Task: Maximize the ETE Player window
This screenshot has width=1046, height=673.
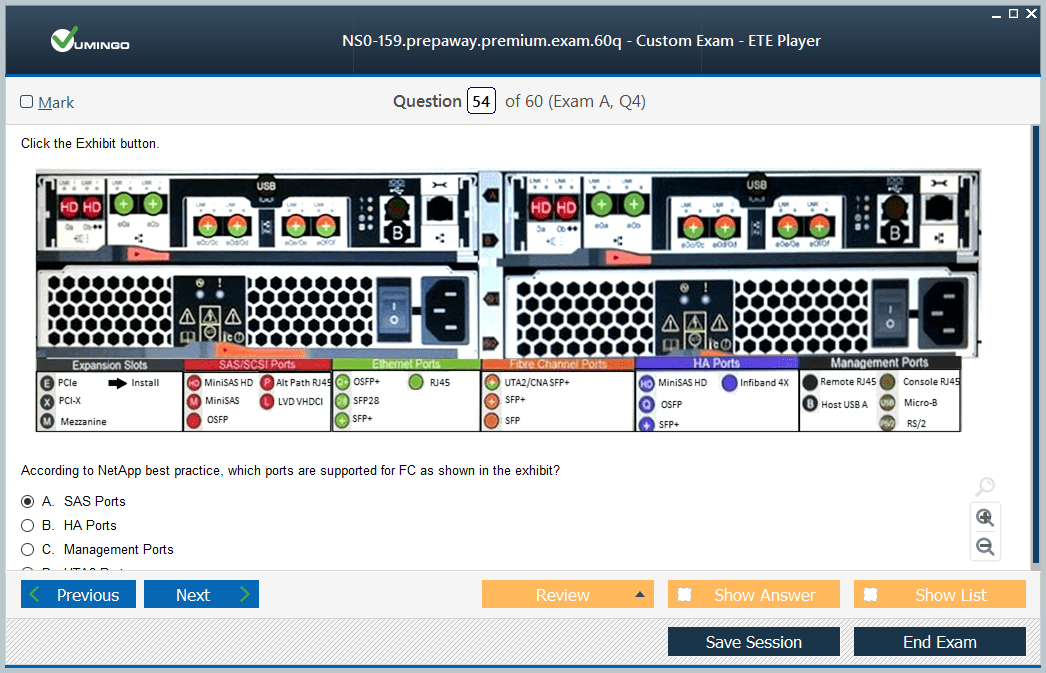Action: tap(1013, 13)
